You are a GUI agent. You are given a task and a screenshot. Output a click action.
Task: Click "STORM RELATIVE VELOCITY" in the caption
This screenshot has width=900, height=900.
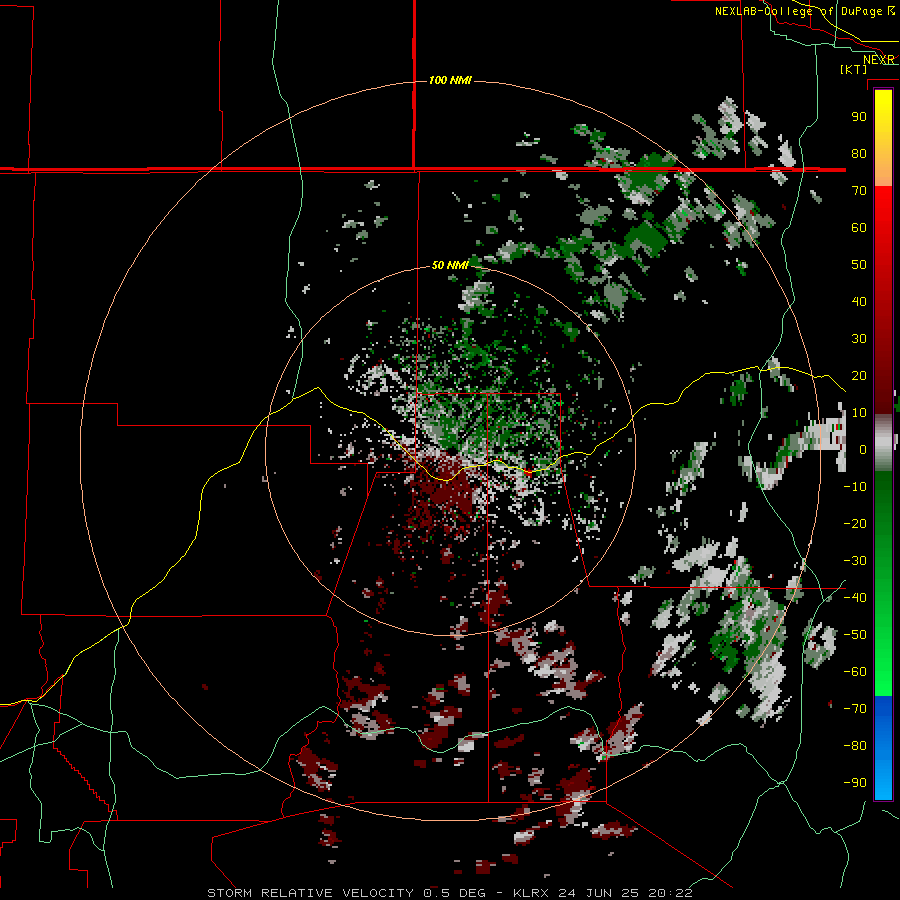[310, 893]
